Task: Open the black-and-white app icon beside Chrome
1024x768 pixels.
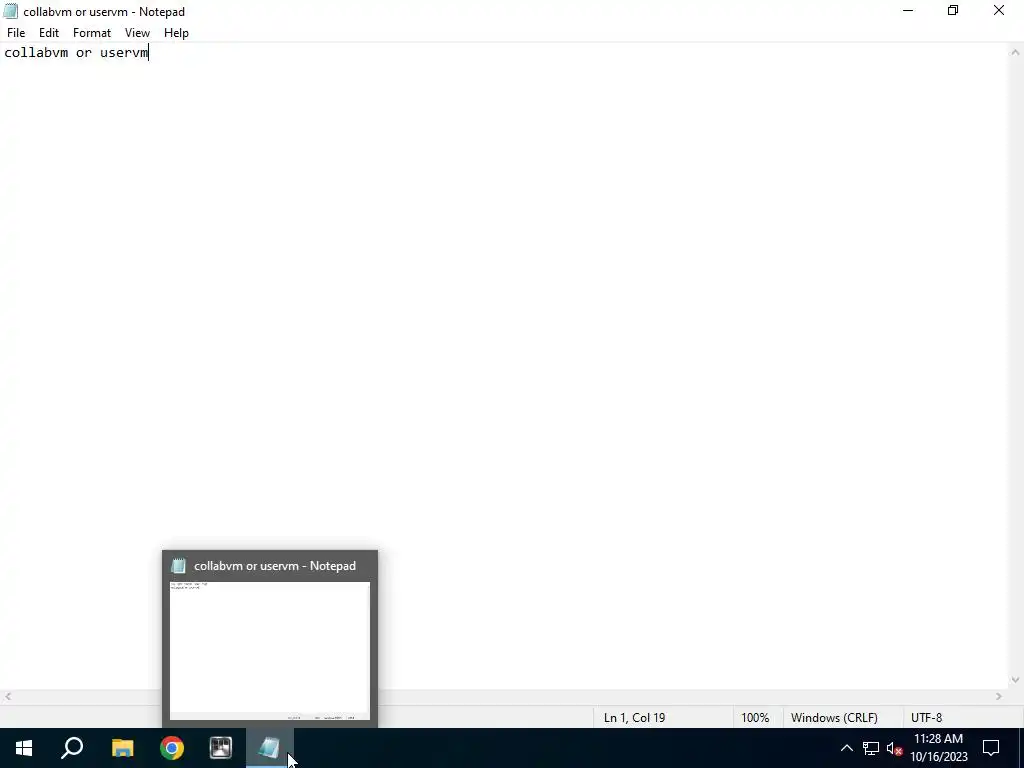Action: (x=221, y=748)
